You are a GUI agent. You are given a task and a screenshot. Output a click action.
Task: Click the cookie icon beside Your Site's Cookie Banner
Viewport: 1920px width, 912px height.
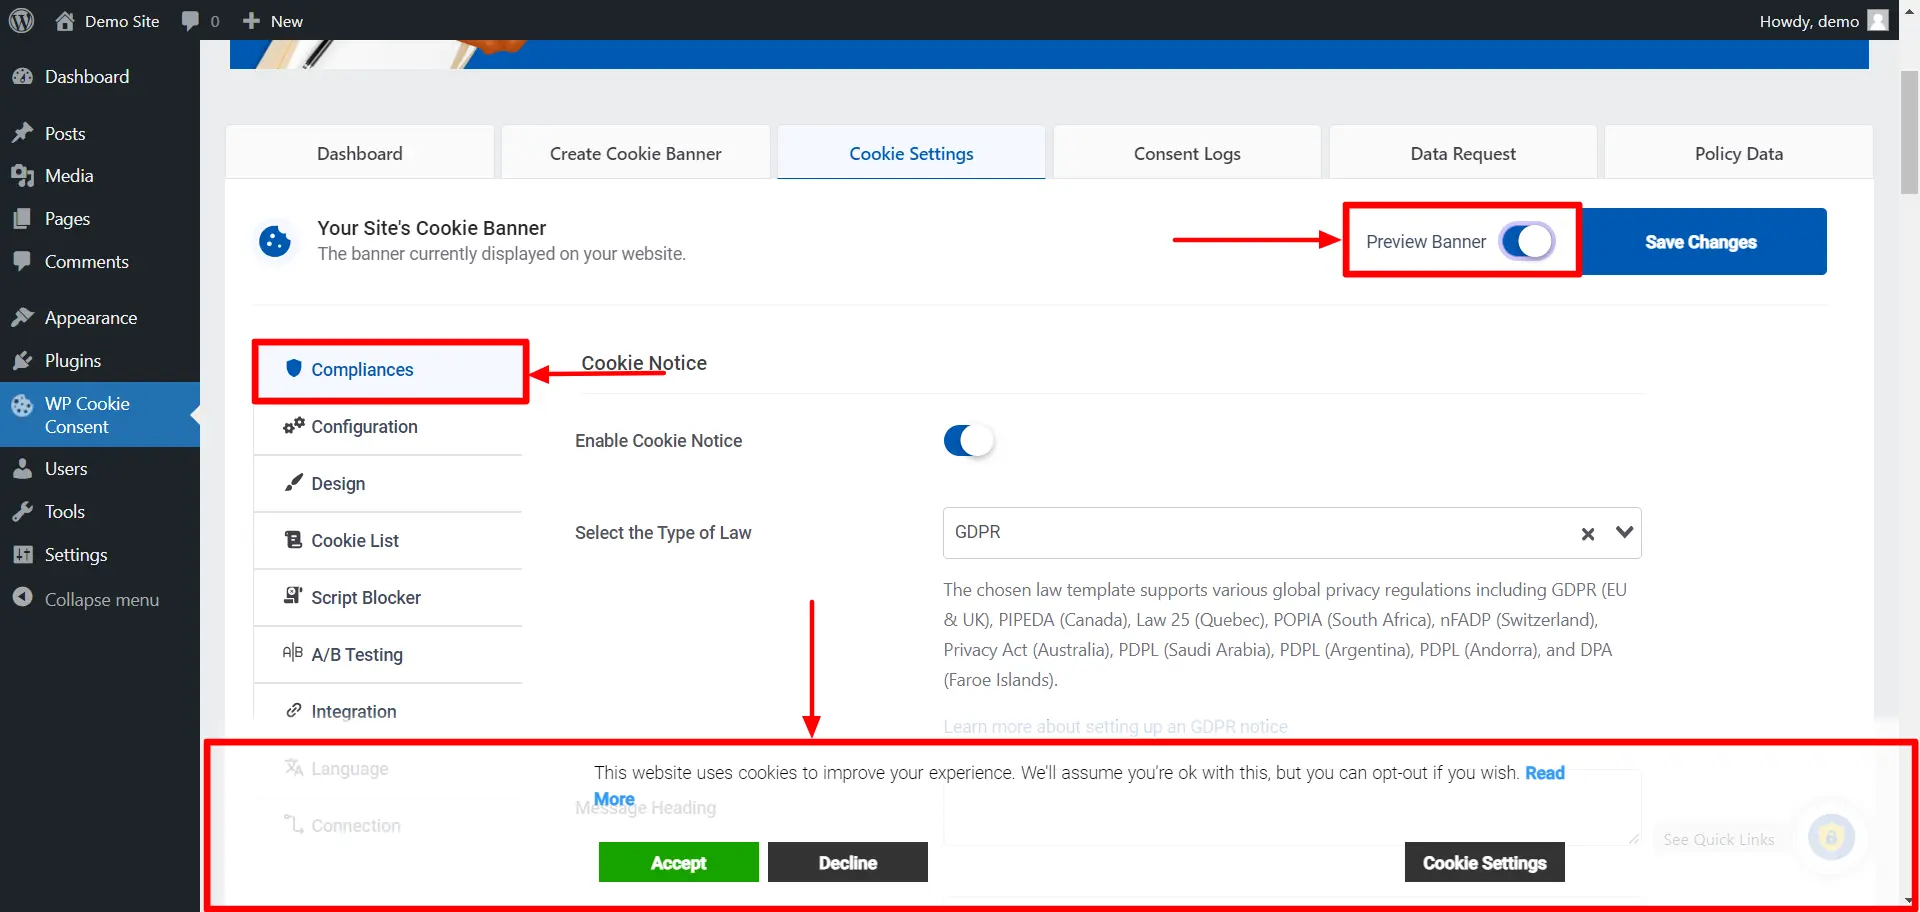point(275,241)
